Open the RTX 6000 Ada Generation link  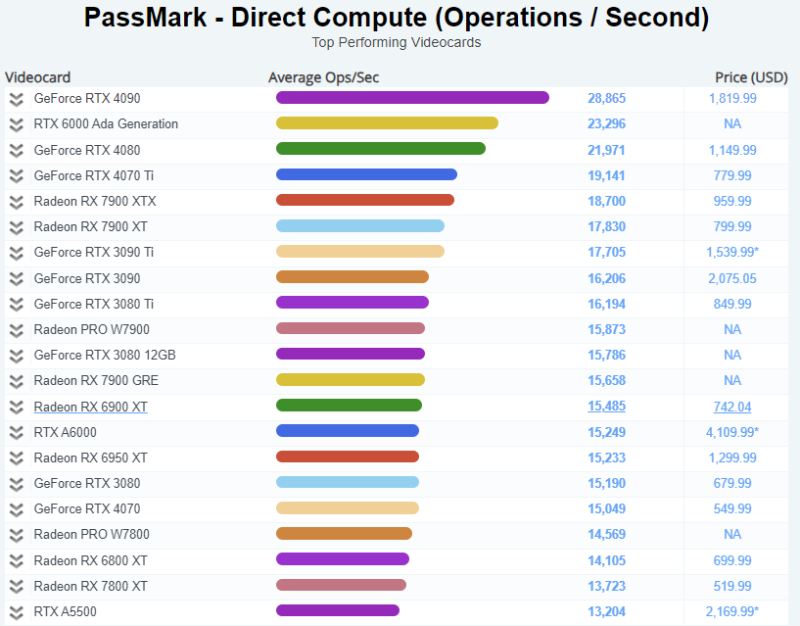tap(106, 124)
